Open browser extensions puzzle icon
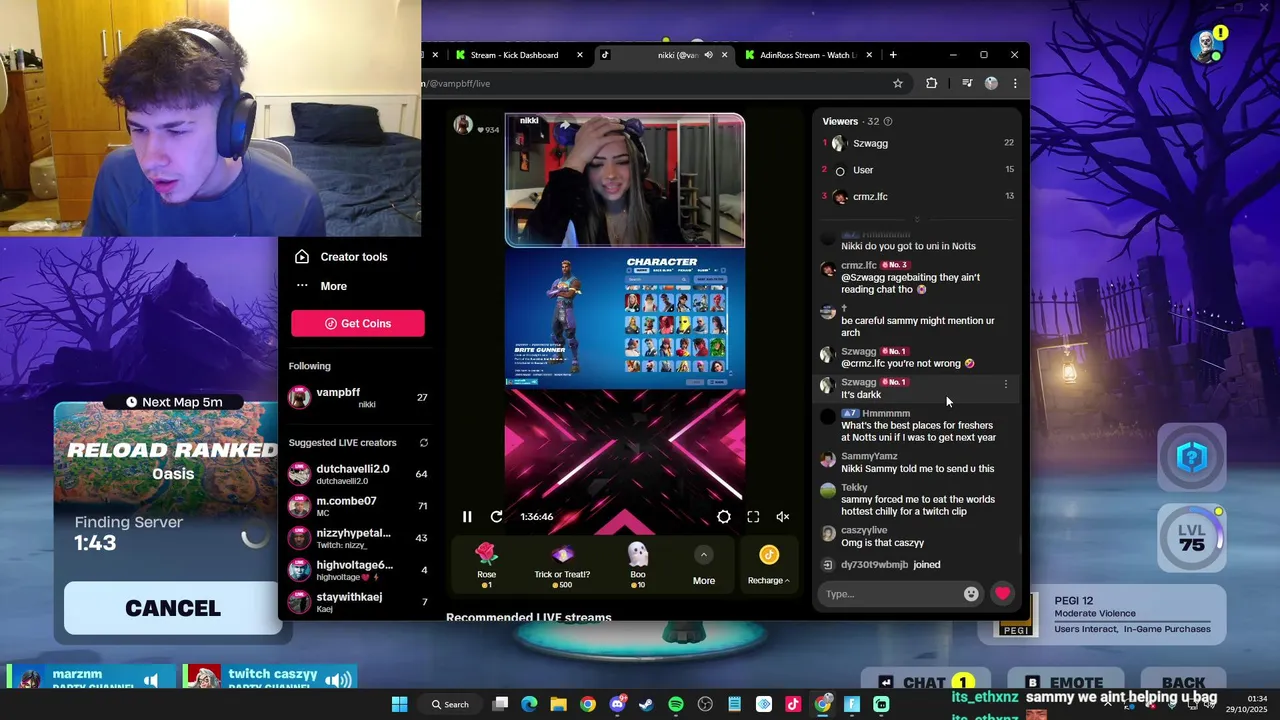 pyautogui.click(x=932, y=84)
